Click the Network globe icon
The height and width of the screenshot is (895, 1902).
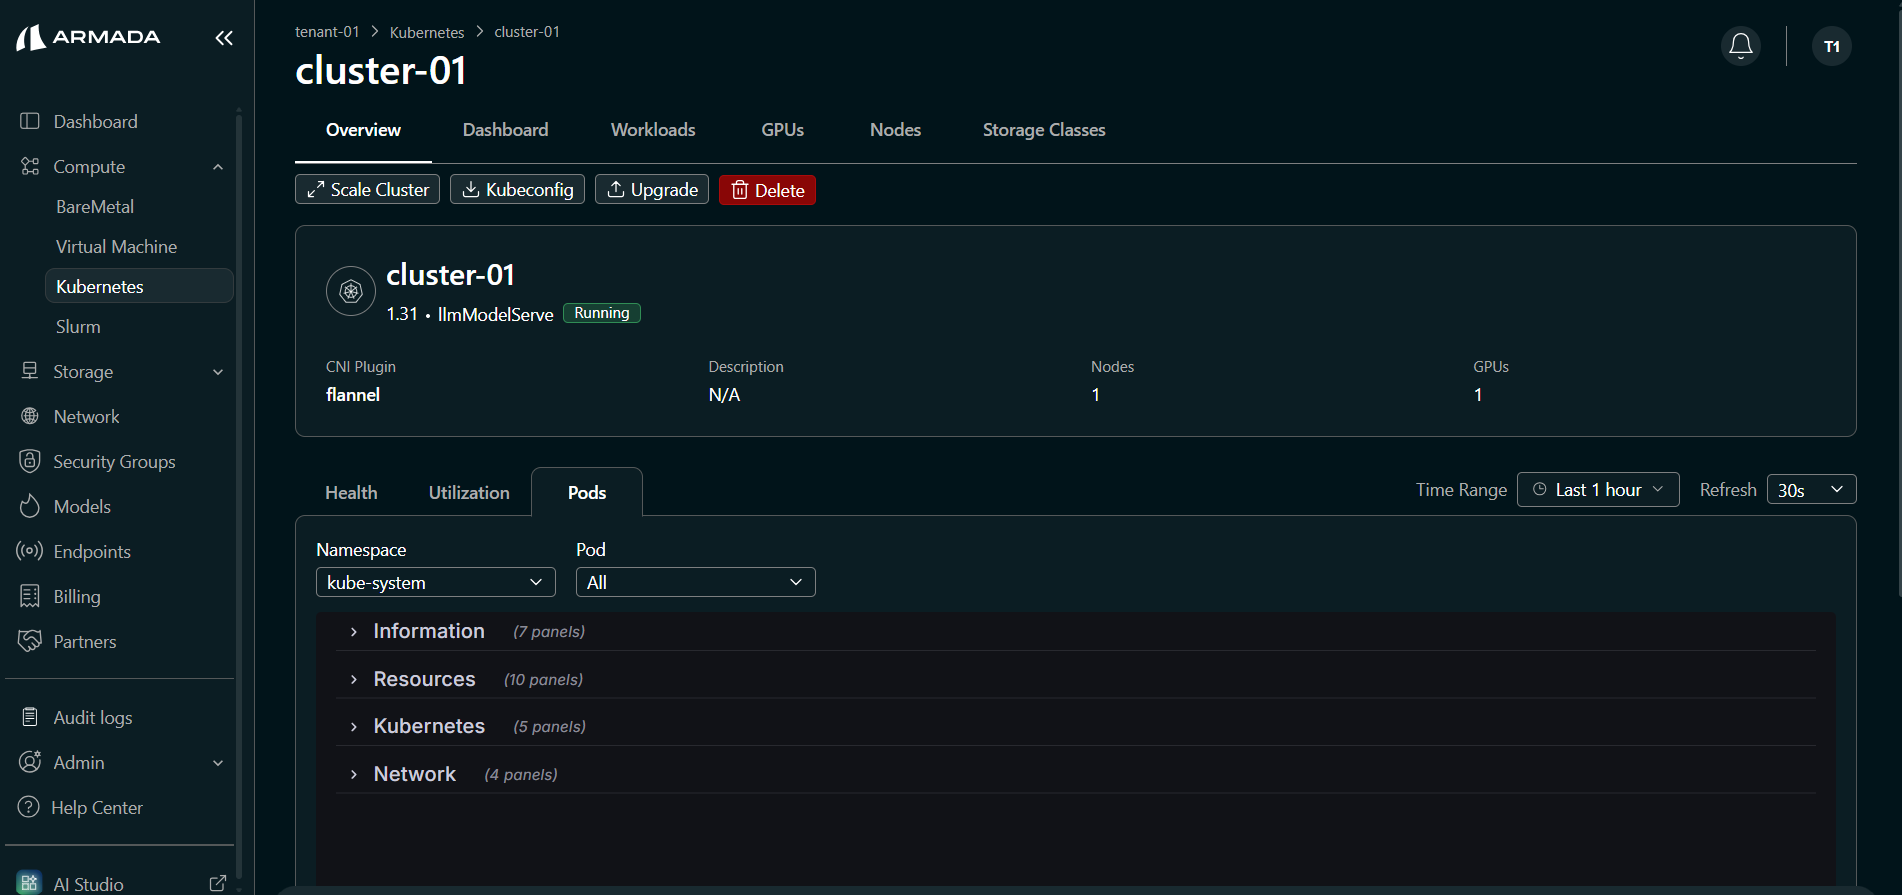coord(30,416)
